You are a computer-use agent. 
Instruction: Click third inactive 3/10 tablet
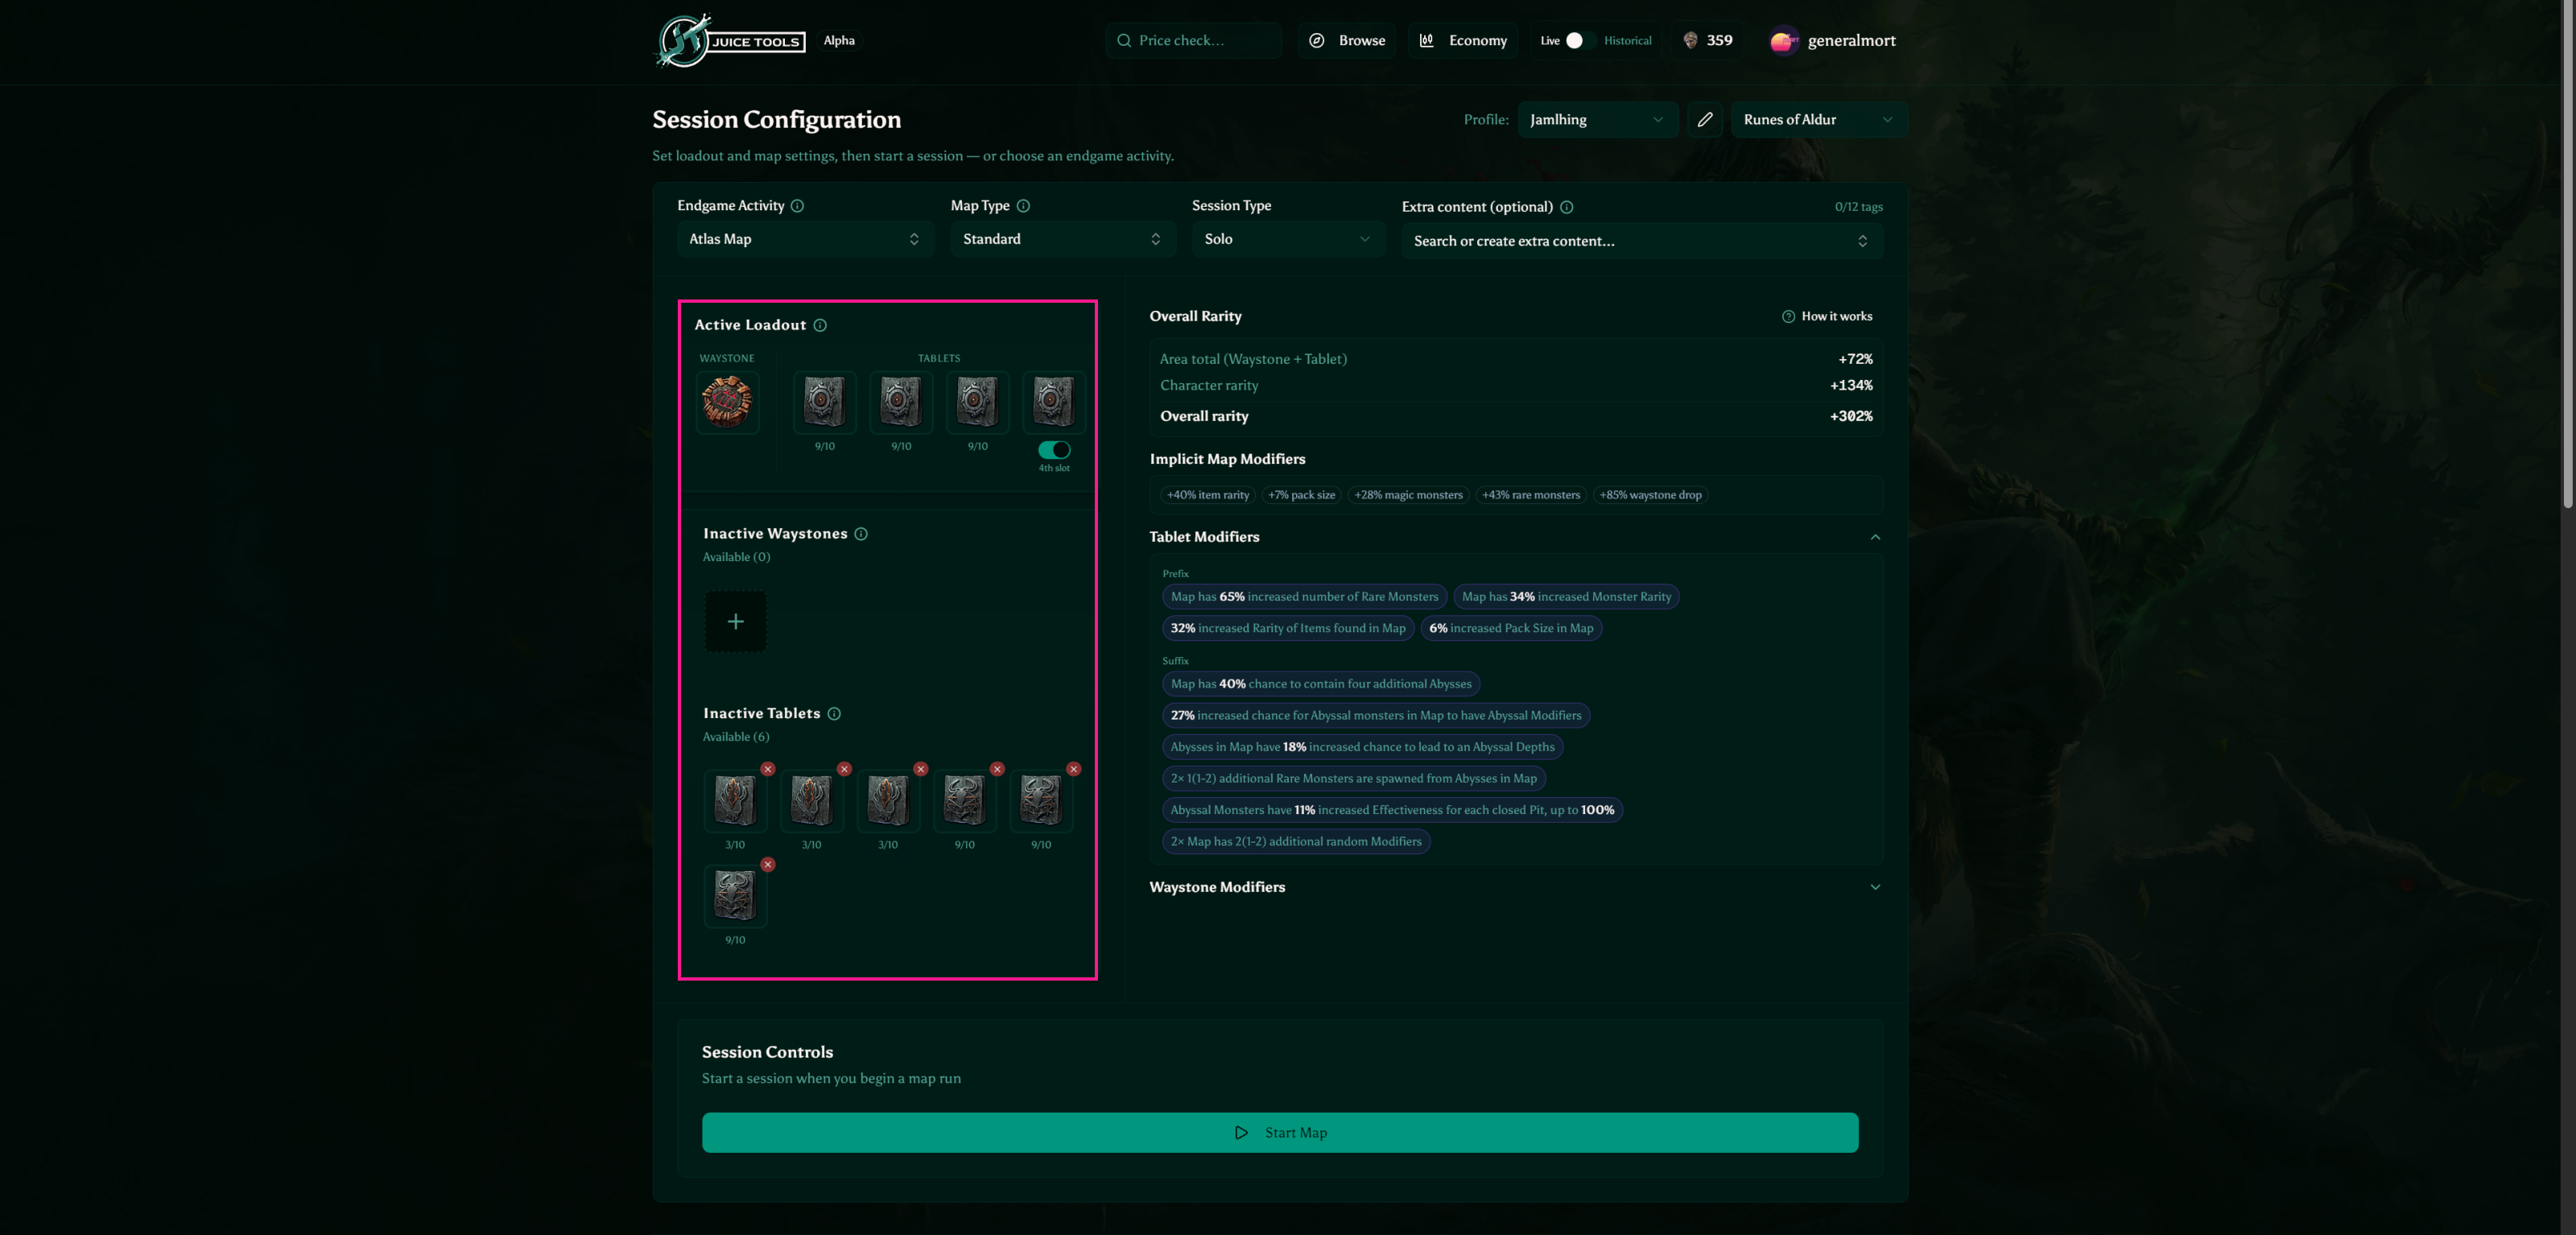pos(888,800)
